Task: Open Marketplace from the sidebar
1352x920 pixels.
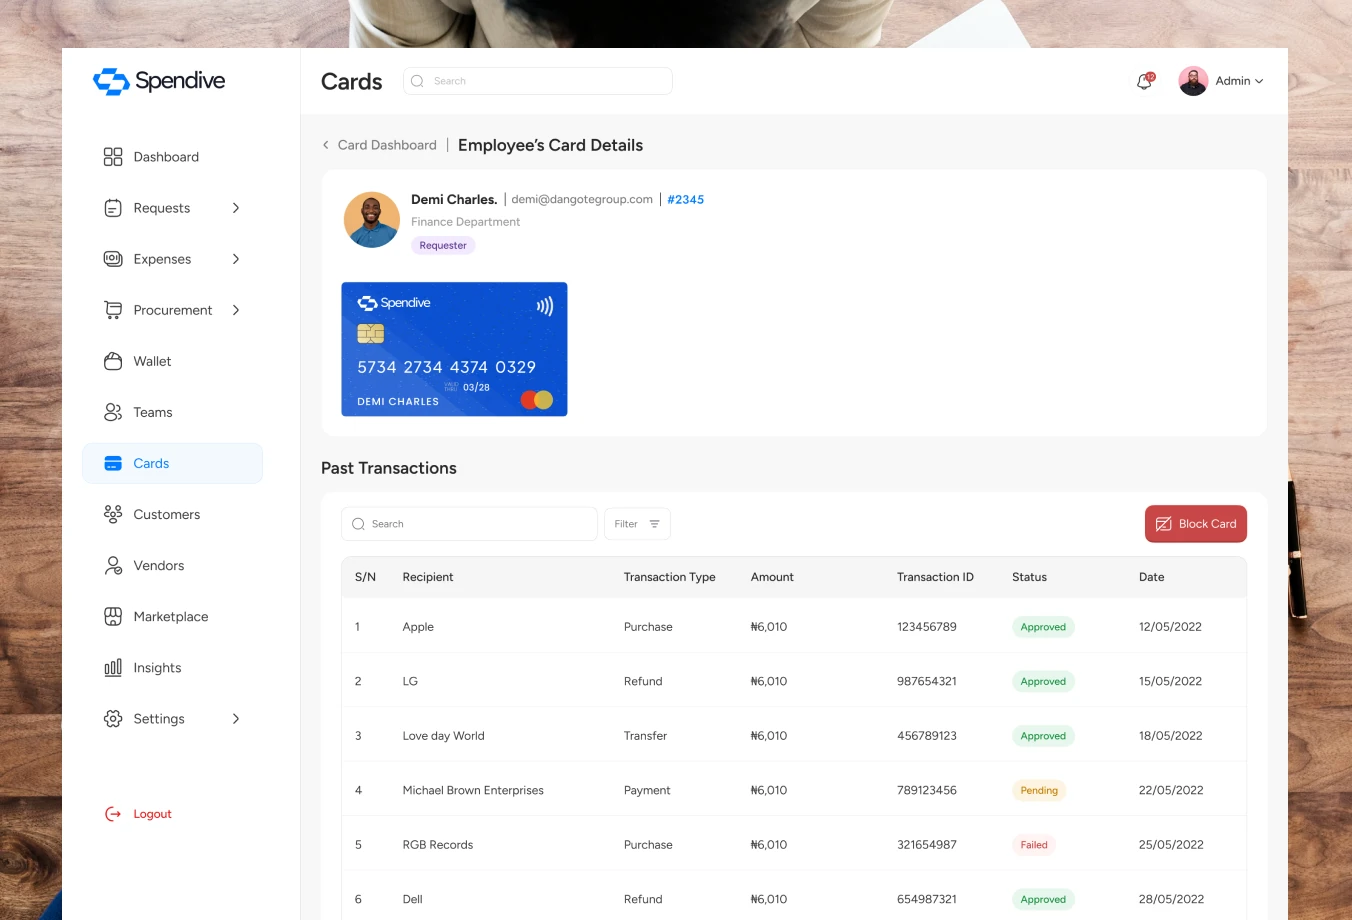Action: (171, 616)
